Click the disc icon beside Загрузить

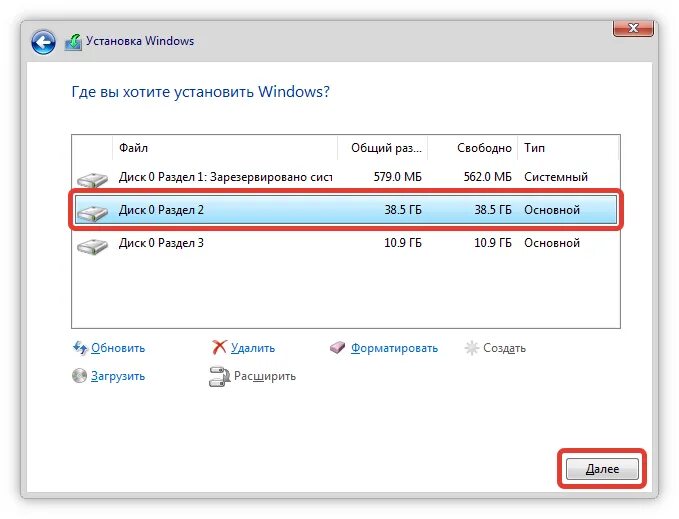[80, 376]
